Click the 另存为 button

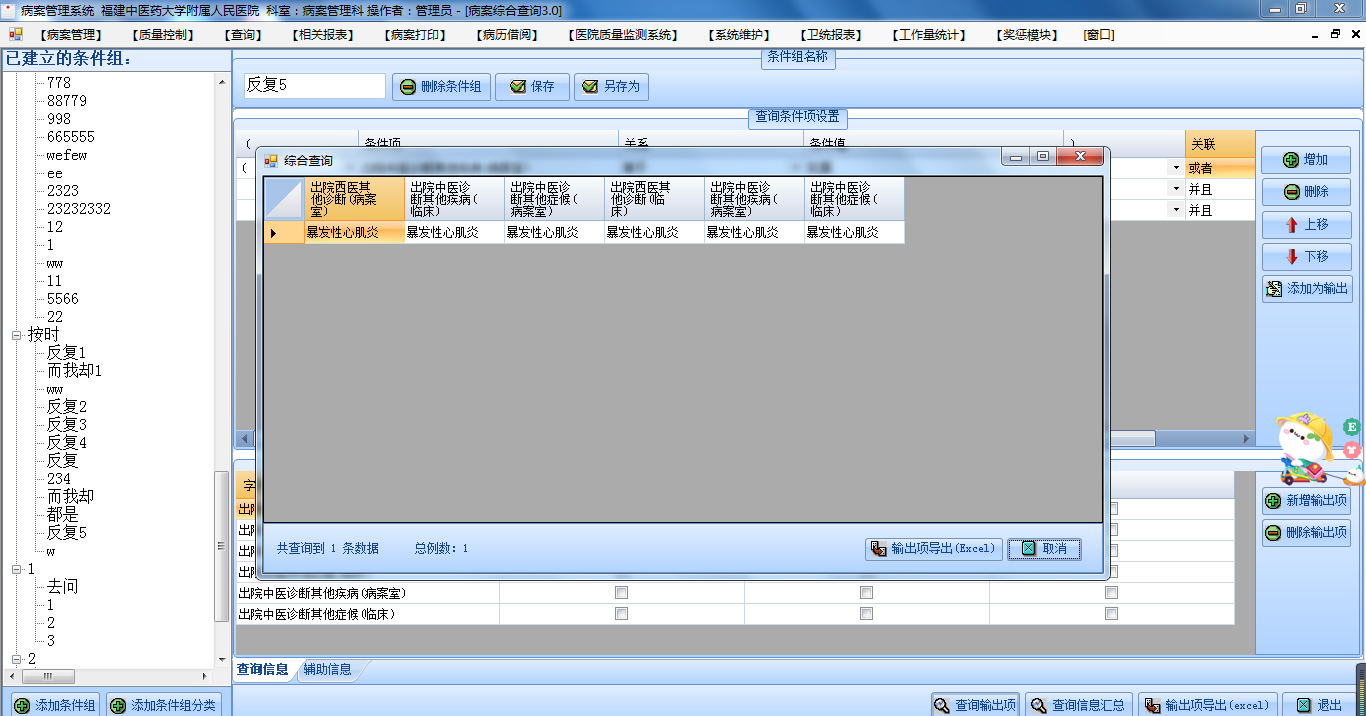click(611, 87)
